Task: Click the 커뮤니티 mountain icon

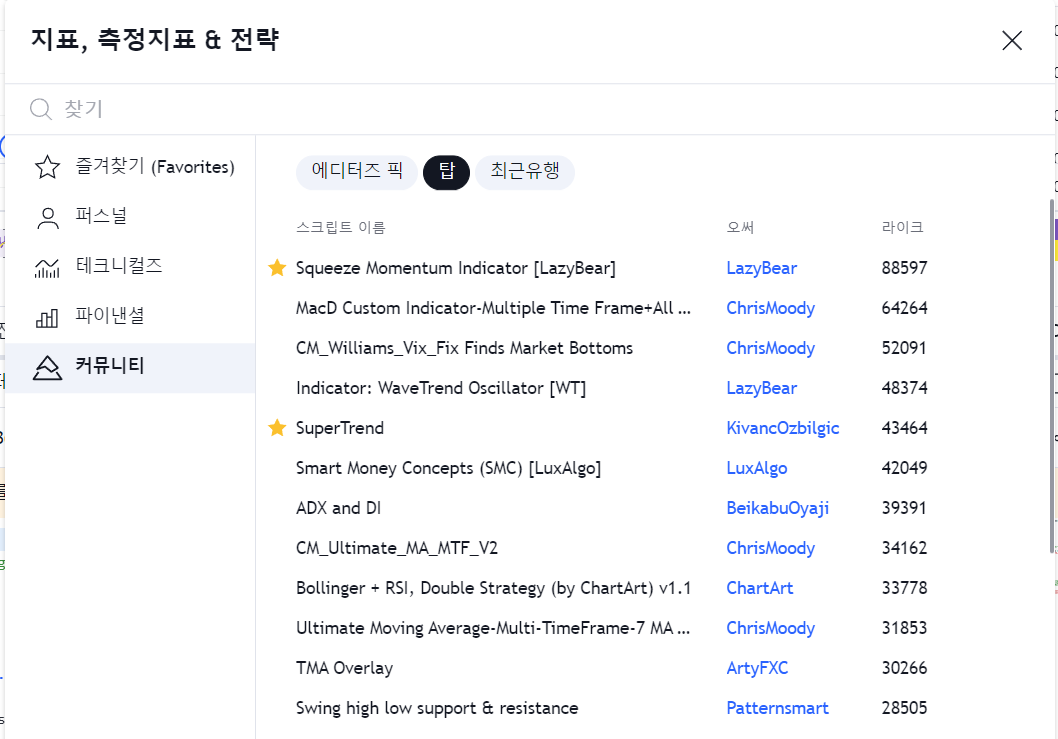Action: (47, 367)
